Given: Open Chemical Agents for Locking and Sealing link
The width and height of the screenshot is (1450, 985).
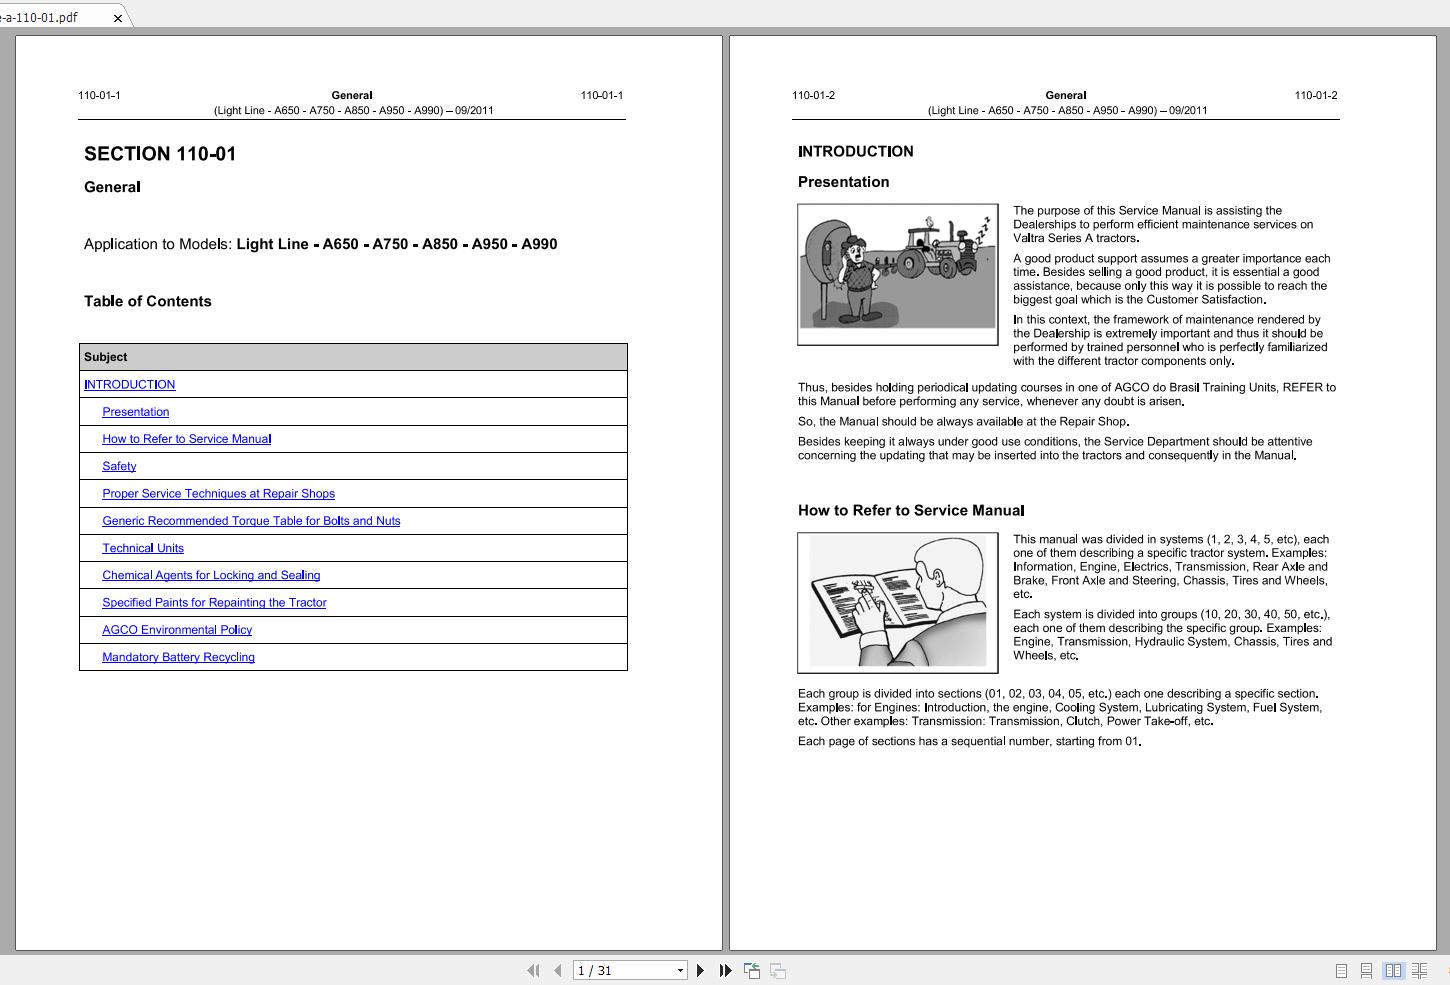Looking at the screenshot, I should (x=211, y=575).
